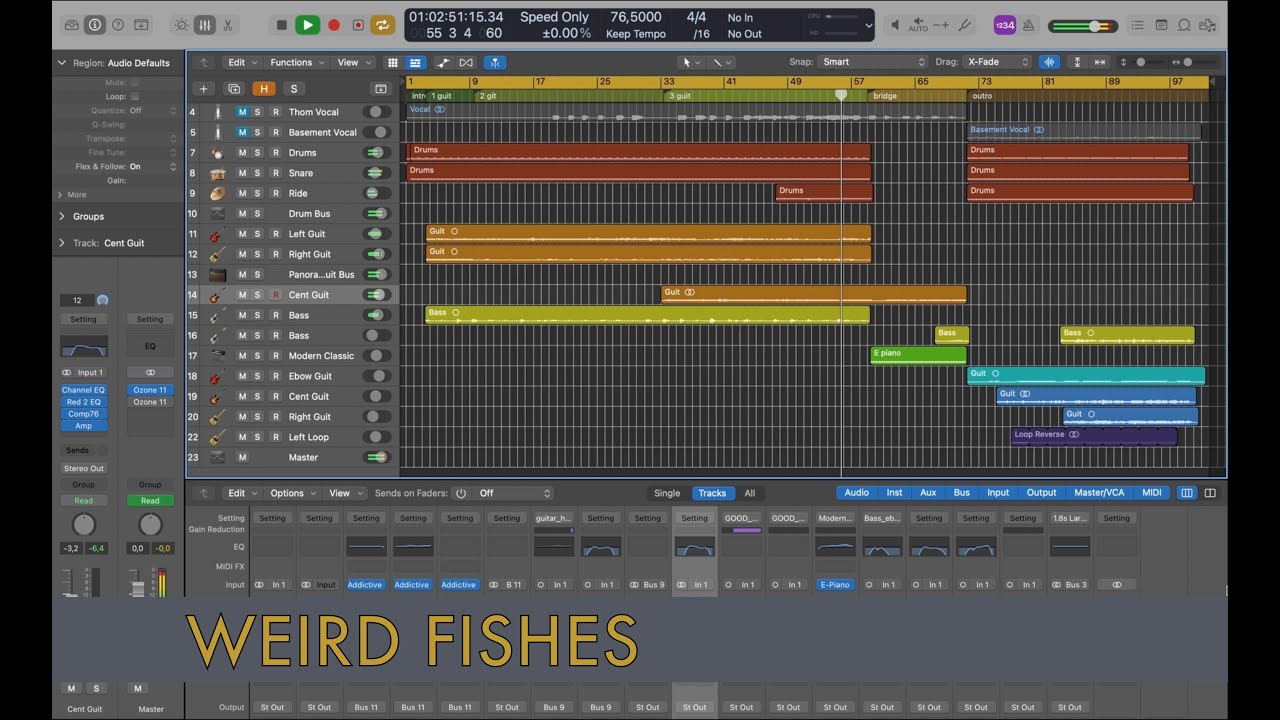Click the Duplicate Track icon
This screenshot has height=720, width=1280.
point(234,89)
